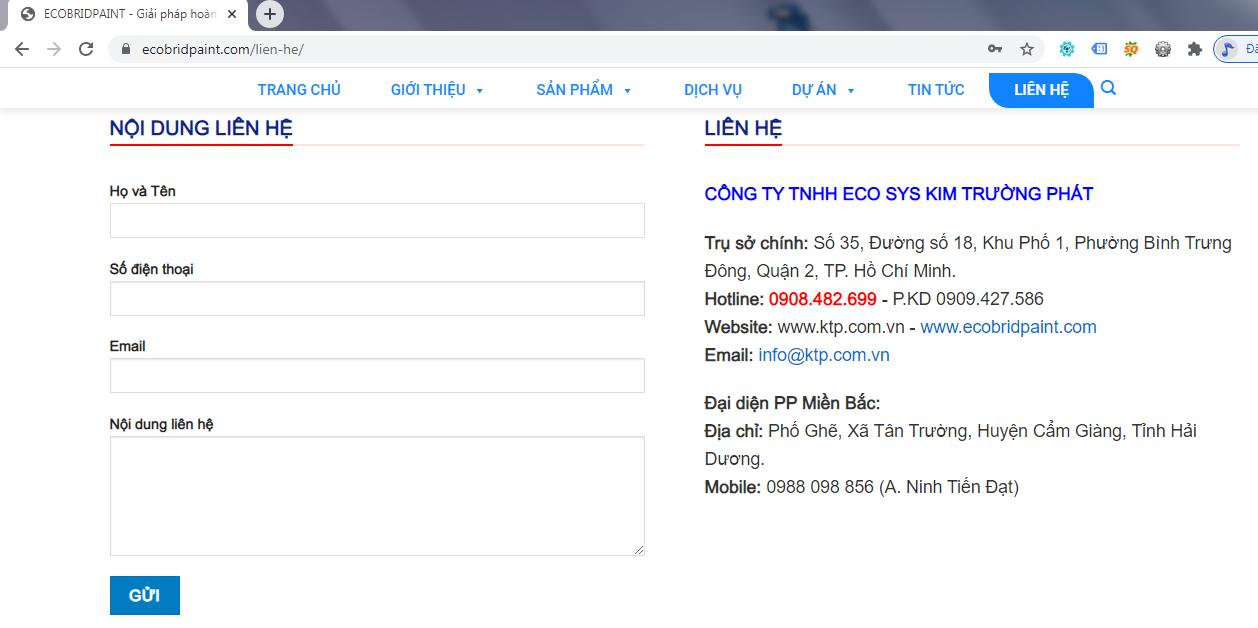This screenshot has width=1258, height=628.
Task: Focus the Số điện thoại field
Action: [377, 298]
